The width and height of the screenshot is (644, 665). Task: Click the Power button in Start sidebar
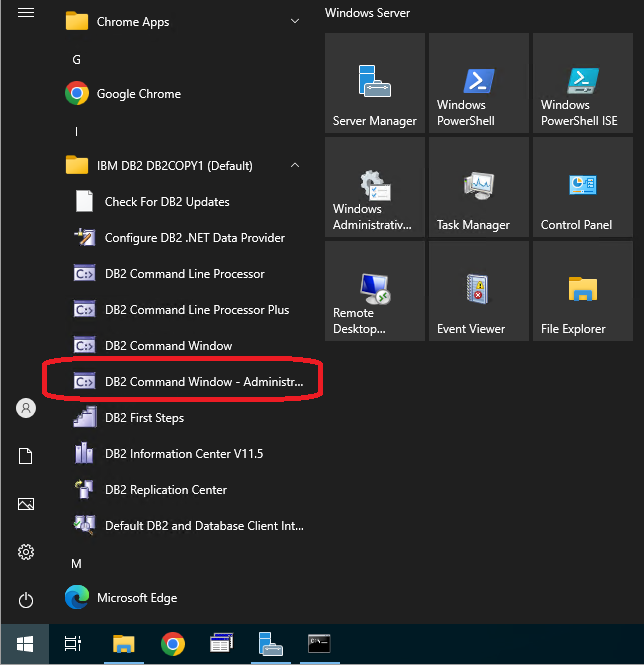26,600
